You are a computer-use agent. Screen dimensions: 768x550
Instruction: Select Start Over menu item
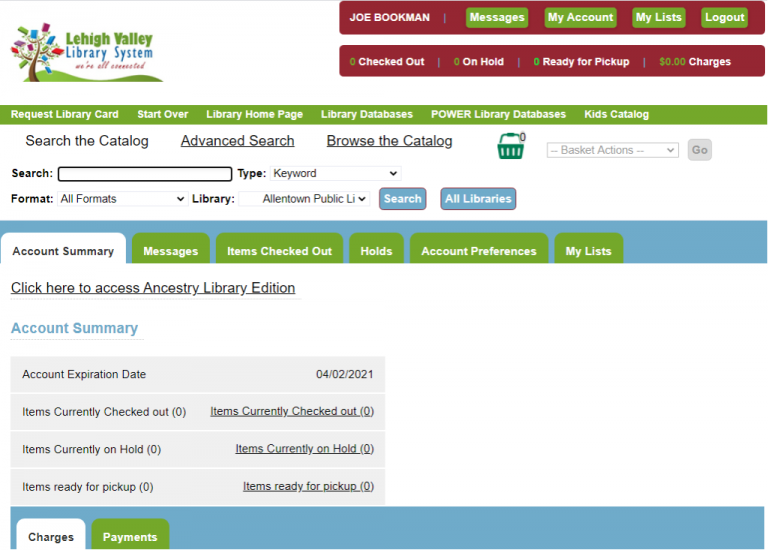click(163, 114)
